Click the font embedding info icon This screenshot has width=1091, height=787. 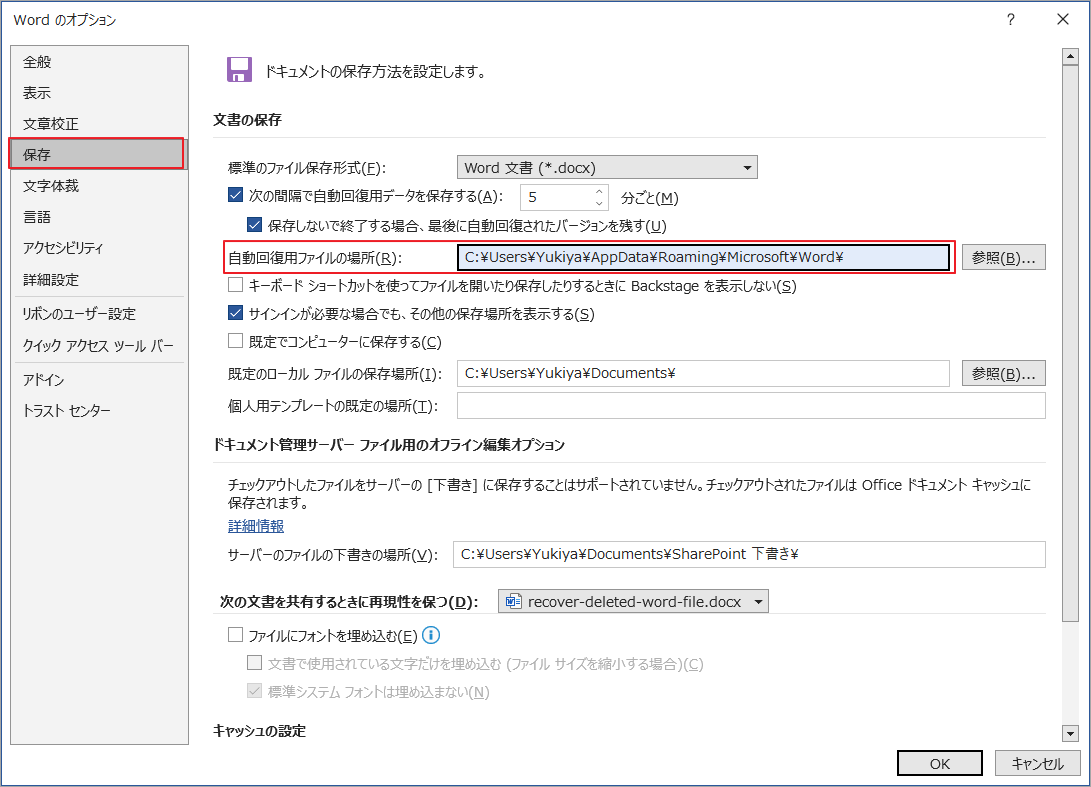point(431,635)
